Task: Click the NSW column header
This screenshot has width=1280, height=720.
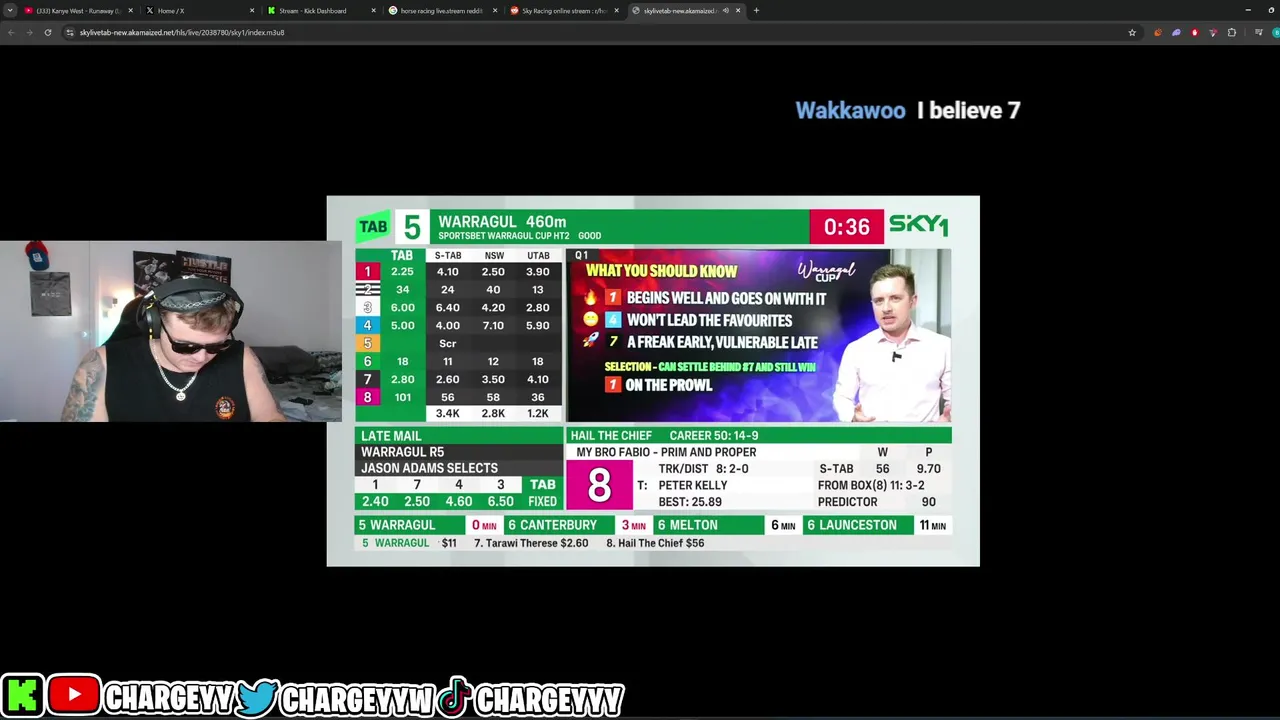Action: coord(494,255)
